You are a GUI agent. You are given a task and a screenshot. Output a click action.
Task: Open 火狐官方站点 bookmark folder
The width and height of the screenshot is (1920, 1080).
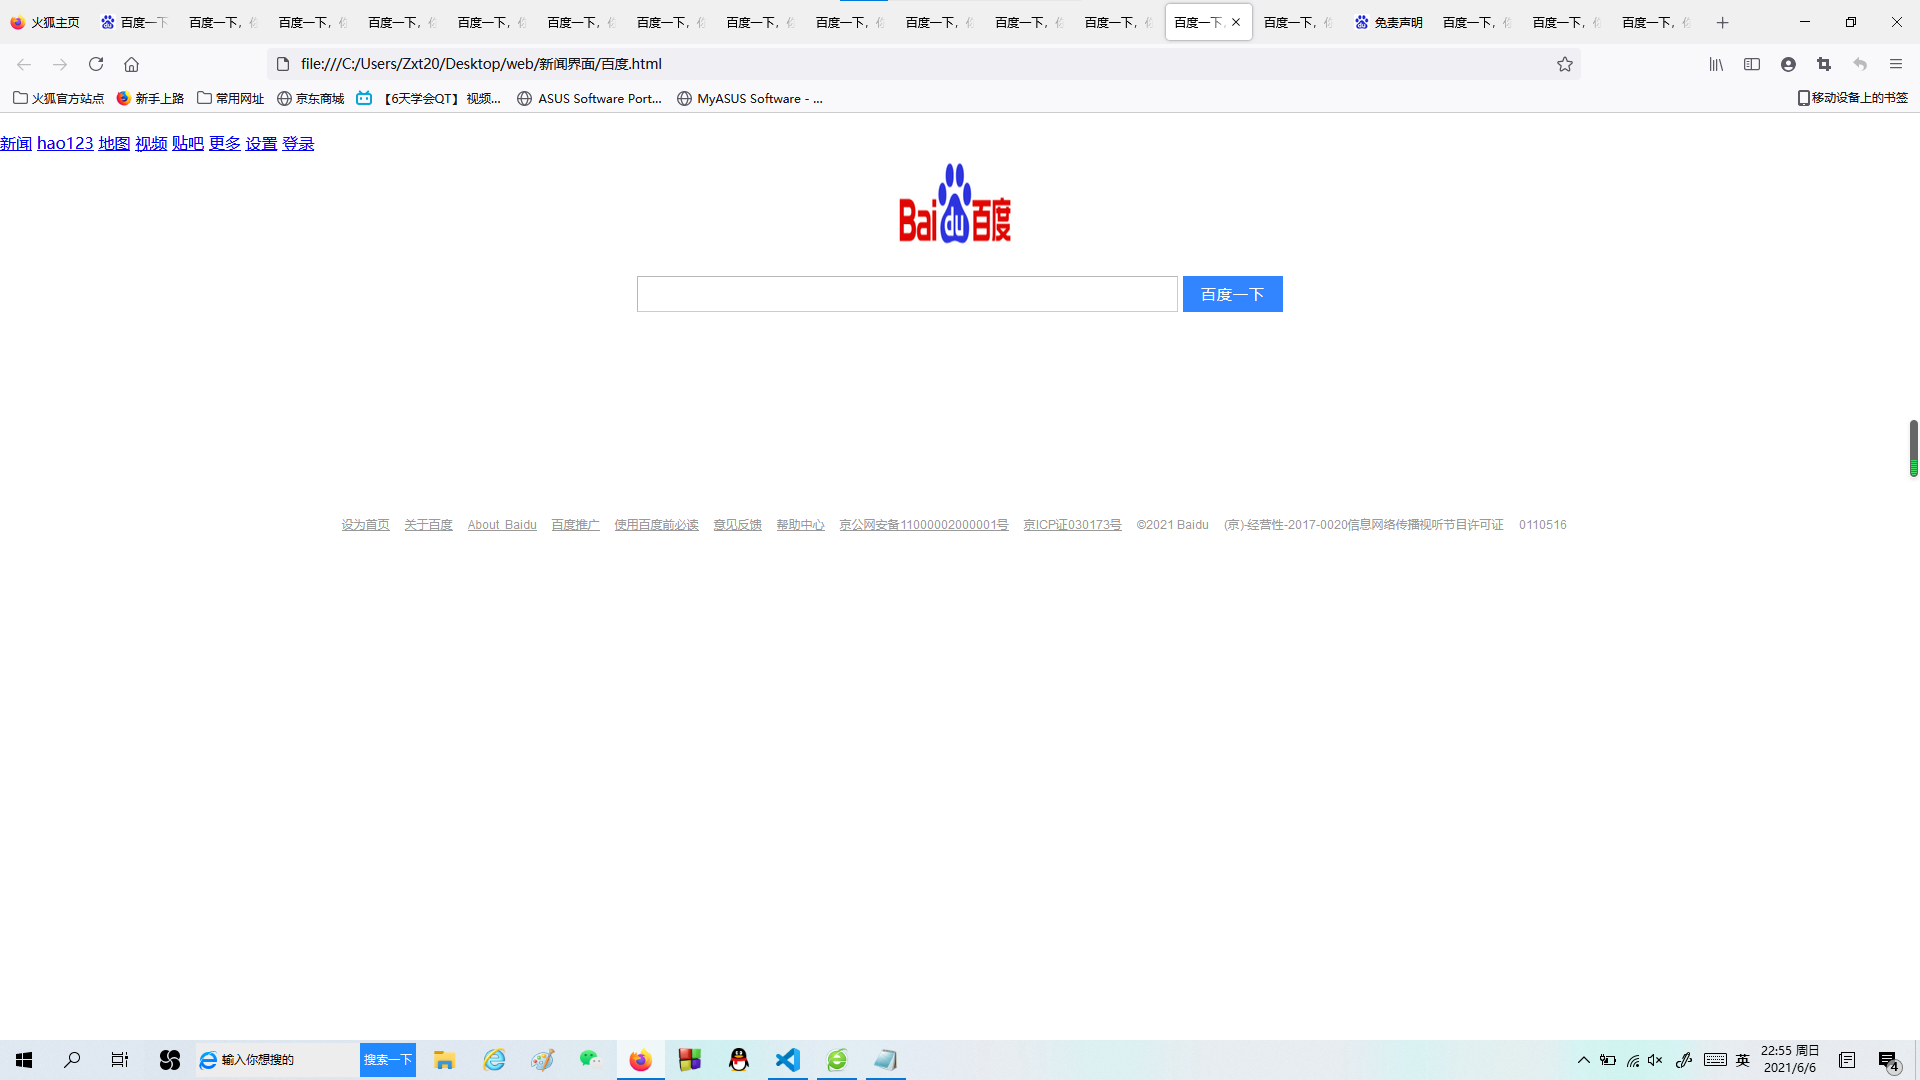[58, 98]
